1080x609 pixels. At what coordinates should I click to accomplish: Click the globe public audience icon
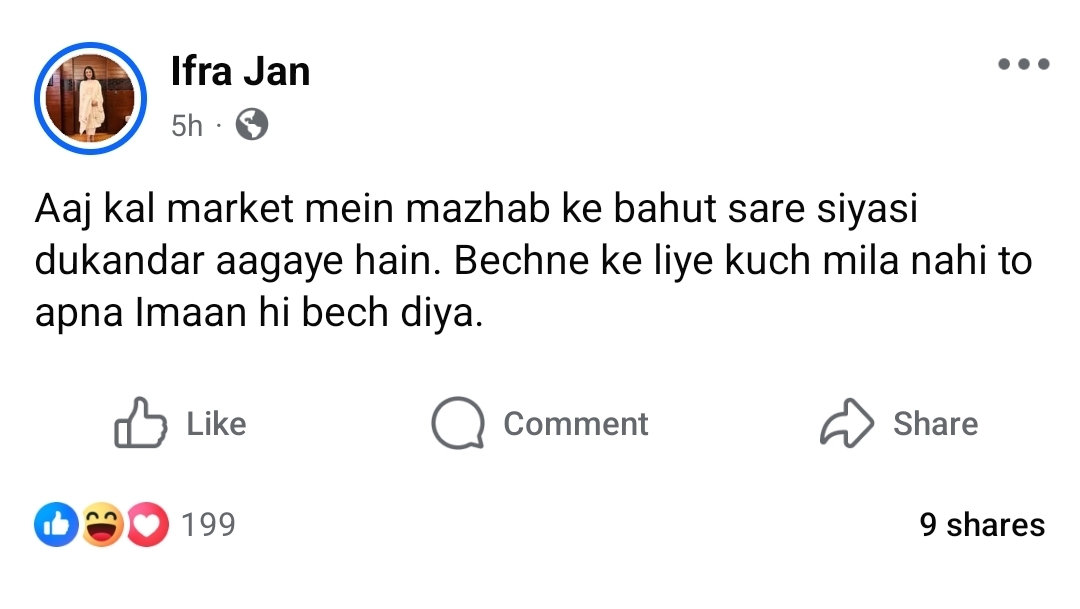click(251, 125)
